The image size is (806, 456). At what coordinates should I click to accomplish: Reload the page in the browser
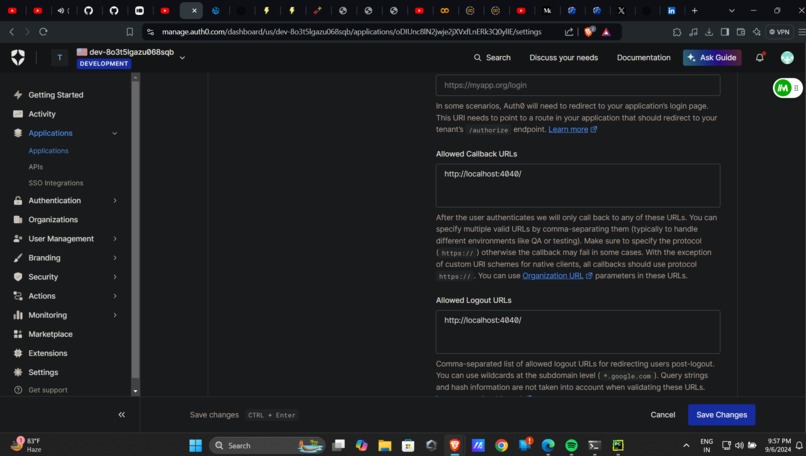(x=43, y=32)
